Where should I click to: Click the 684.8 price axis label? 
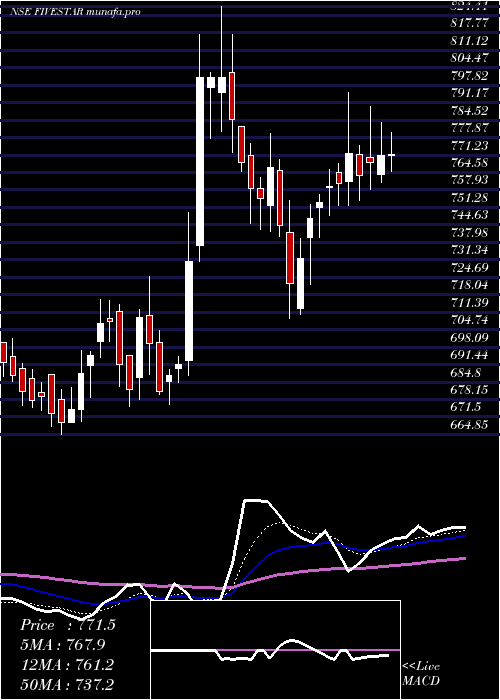click(466, 372)
